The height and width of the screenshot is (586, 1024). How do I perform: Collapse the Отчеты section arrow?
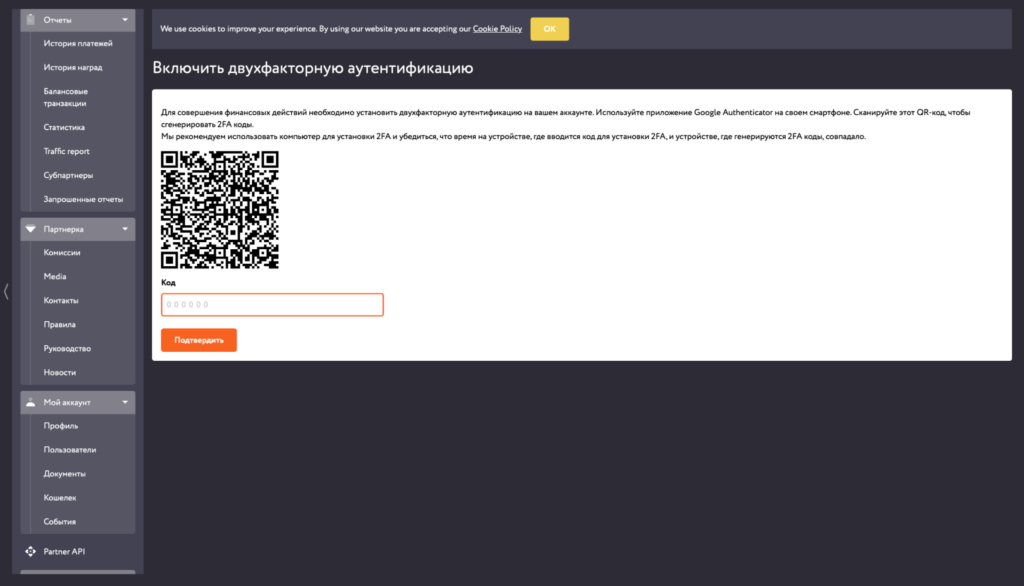coord(125,20)
